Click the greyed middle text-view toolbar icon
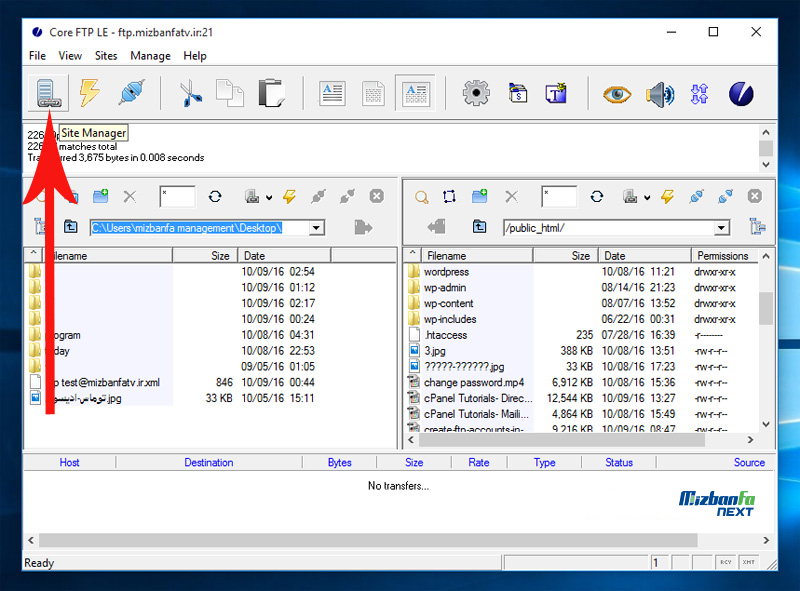Viewport: 800px width, 591px height. click(373, 93)
